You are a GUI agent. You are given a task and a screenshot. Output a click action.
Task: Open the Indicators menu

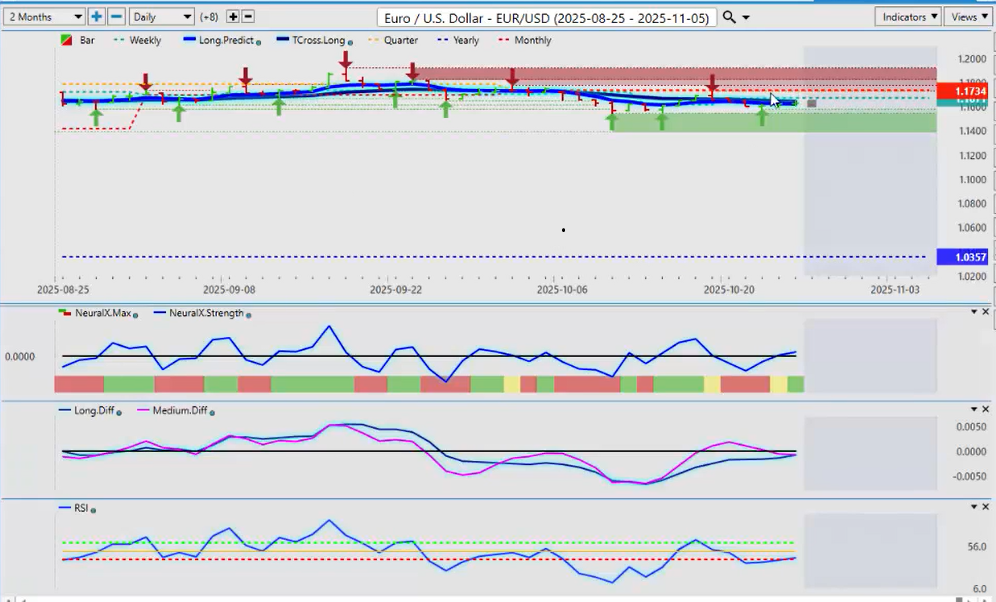coord(907,17)
